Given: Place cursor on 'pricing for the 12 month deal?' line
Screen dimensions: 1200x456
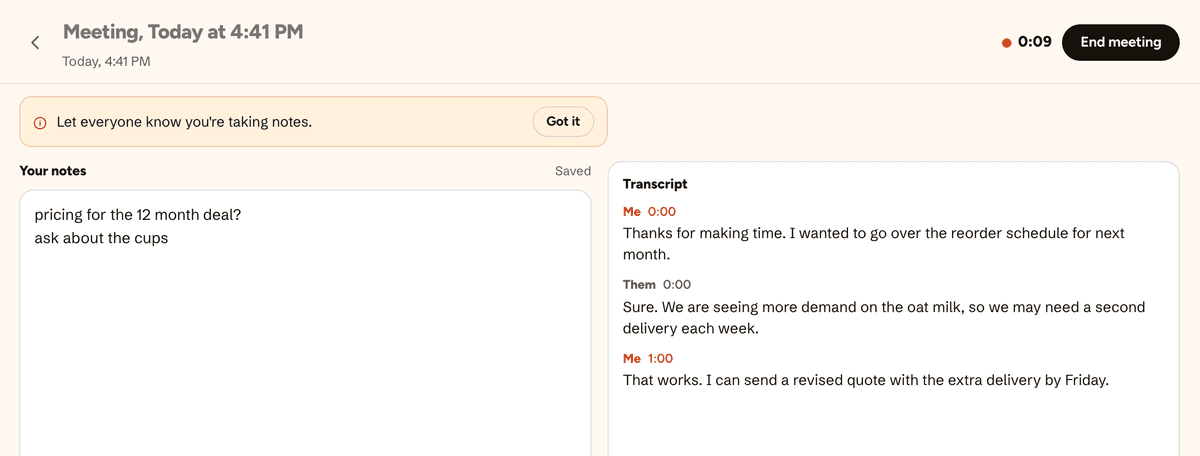Looking at the screenshot, I should pos(137,214).
